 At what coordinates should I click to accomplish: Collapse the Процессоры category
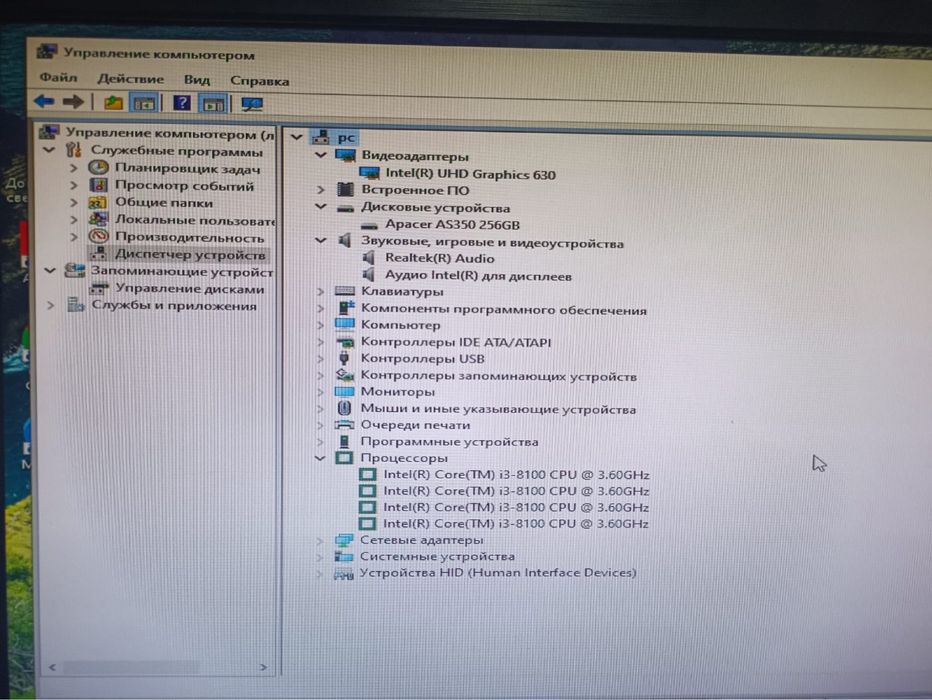tap(320, 458)
